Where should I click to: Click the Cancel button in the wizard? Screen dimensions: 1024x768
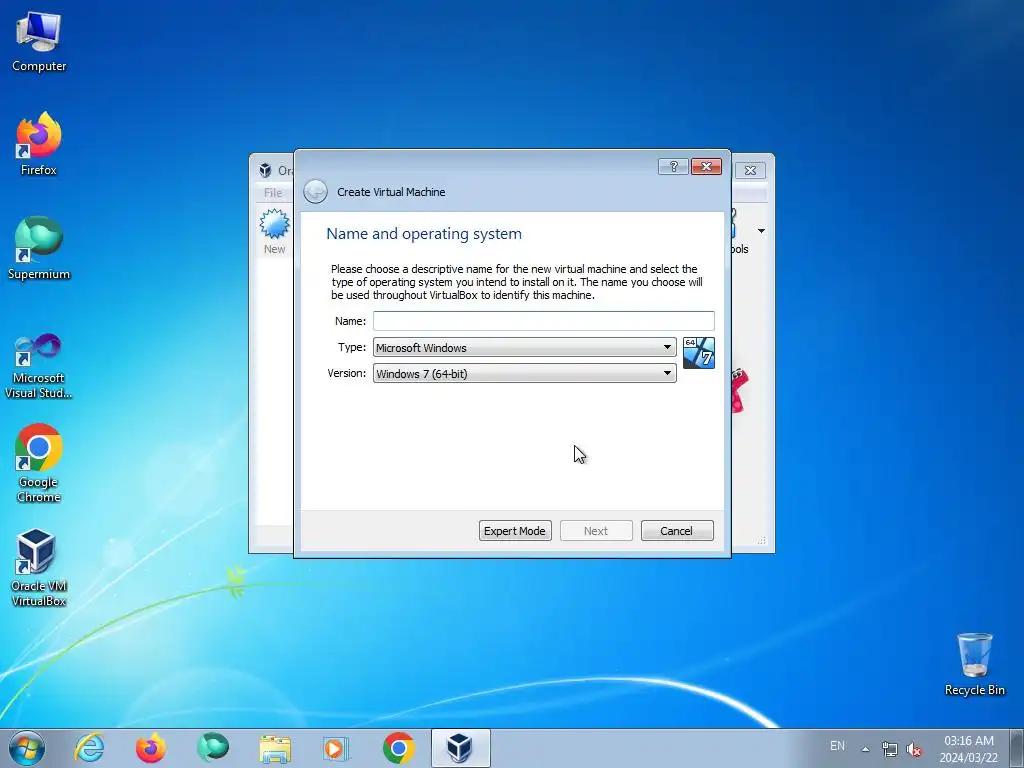pyautogui.click(x=677, y=531)
